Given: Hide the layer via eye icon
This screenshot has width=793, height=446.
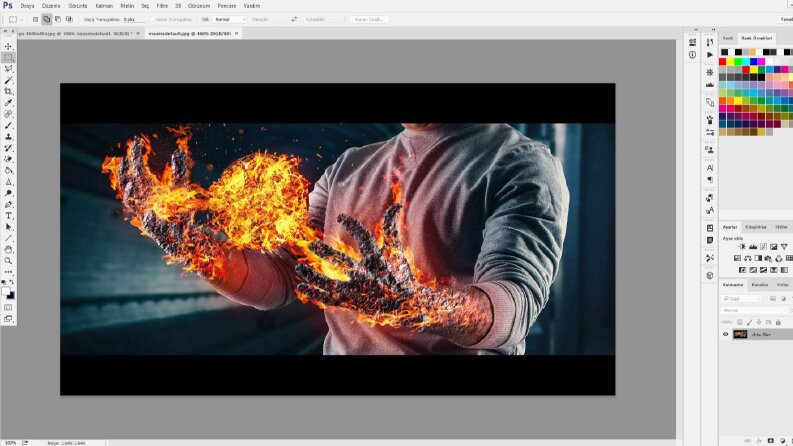Looking at the screenshot, I should coord(725,334).
